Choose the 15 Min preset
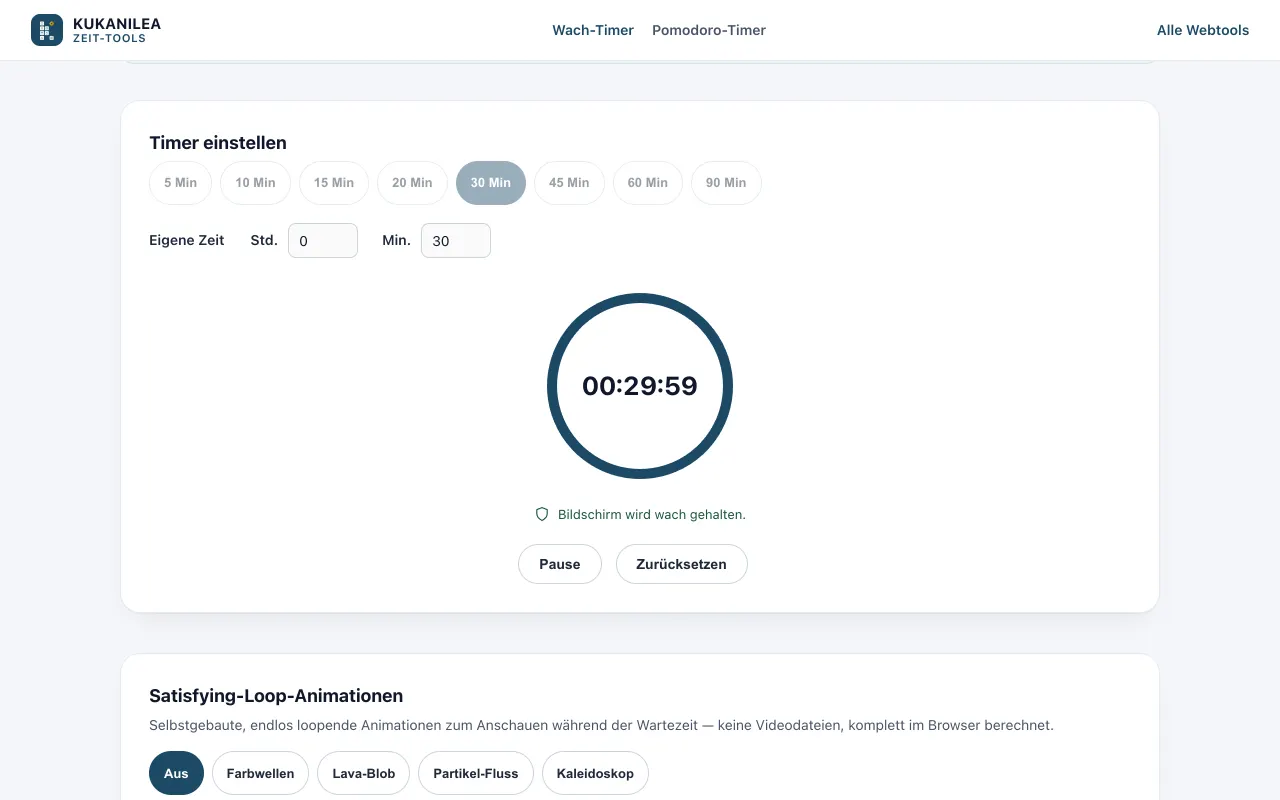Screen dimensions: 1280x800 coord(334,183)
